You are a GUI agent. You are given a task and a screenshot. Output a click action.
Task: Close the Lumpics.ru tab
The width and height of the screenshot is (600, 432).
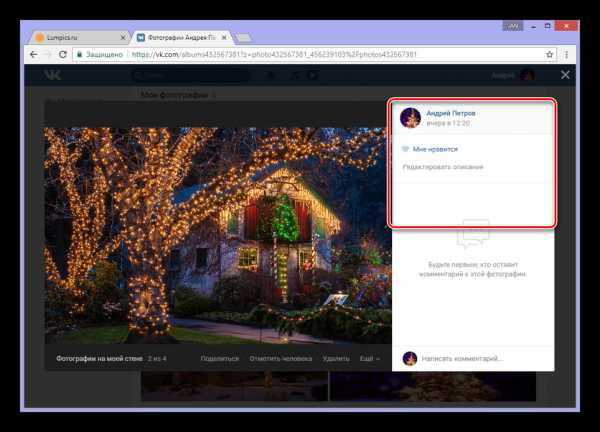click(123, 37)
